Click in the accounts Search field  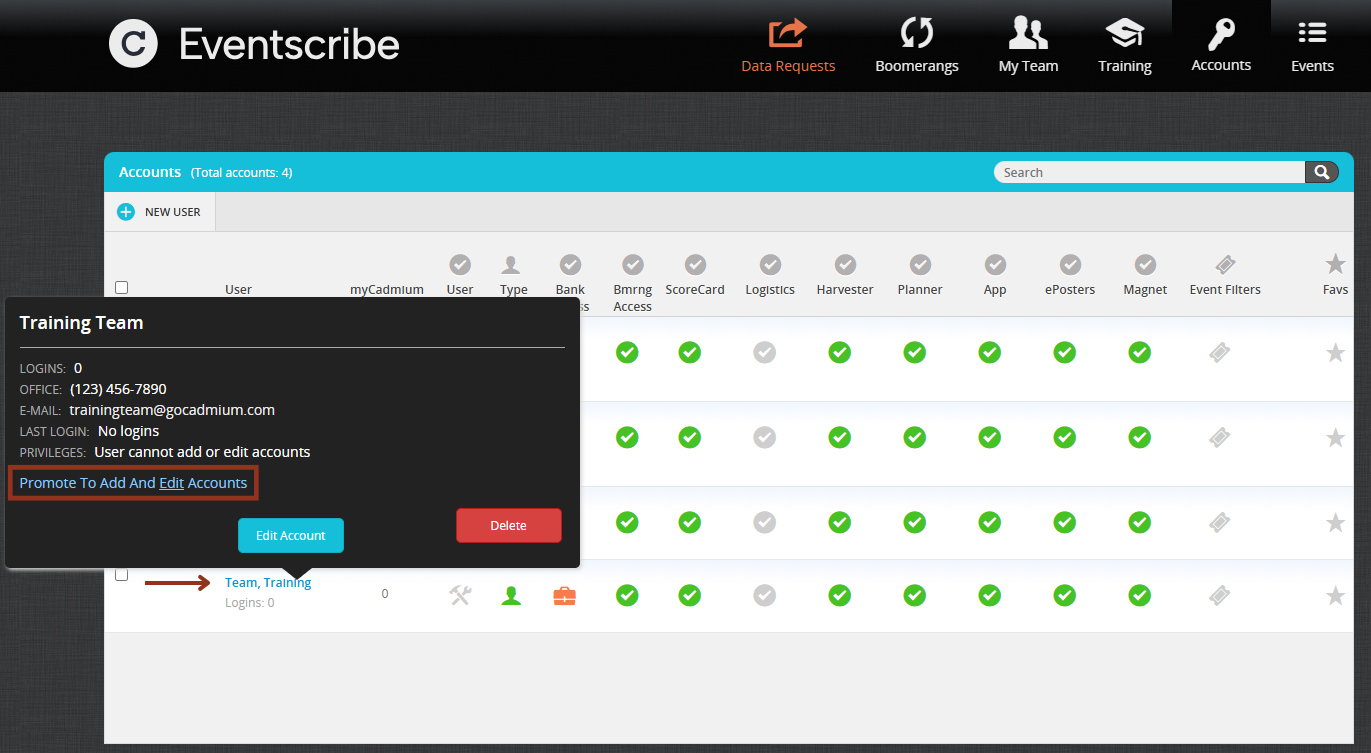point(1150,172)
